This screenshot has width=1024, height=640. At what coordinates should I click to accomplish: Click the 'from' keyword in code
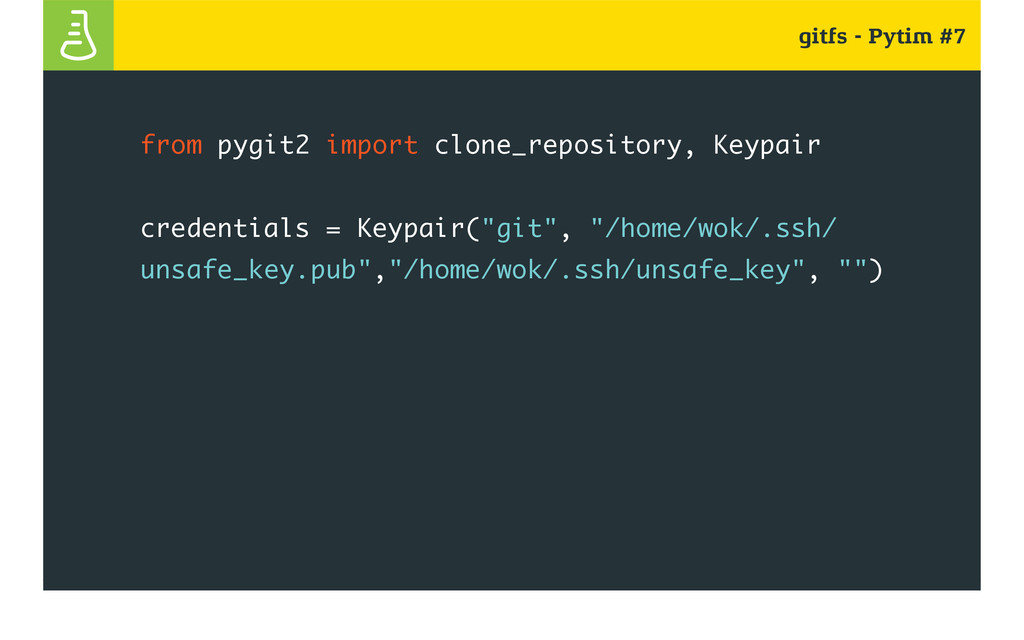(x=171, y=144)
